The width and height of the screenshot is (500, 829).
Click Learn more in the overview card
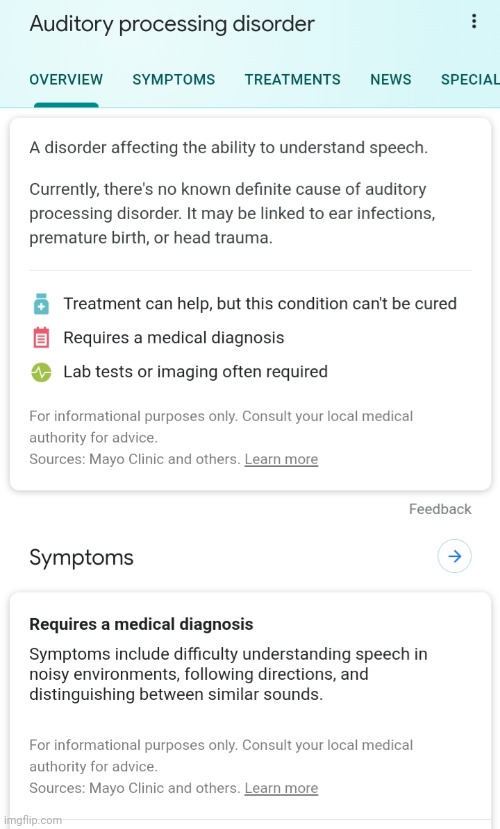point(281,459)
